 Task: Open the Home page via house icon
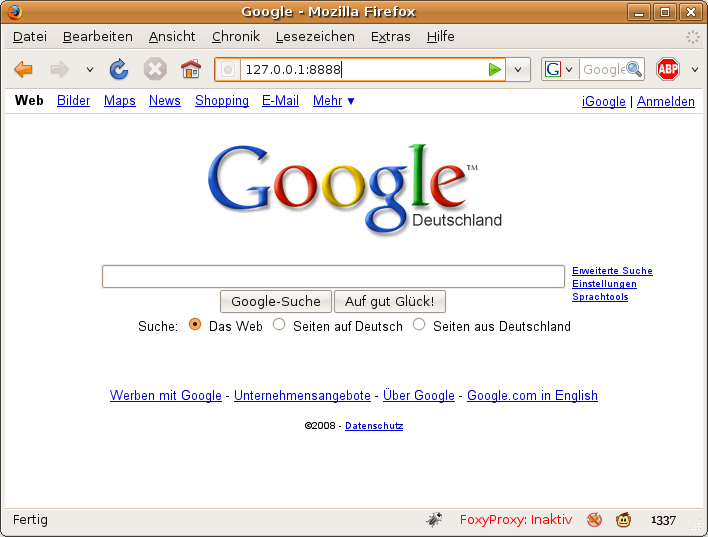point(191,70)
